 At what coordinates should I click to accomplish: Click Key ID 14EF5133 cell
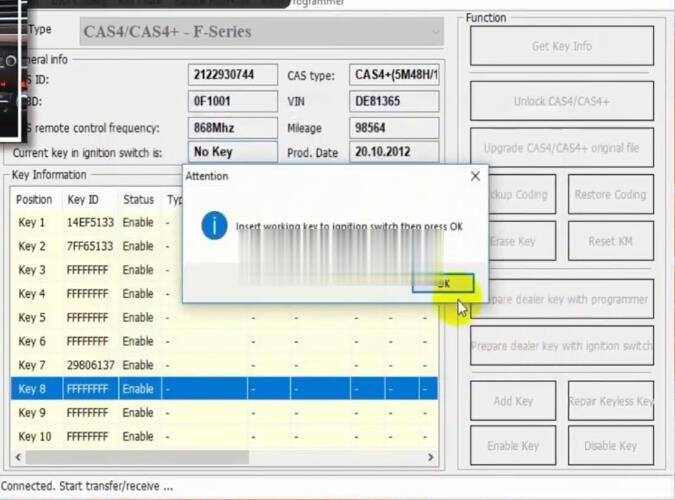[x=90, y=222]
